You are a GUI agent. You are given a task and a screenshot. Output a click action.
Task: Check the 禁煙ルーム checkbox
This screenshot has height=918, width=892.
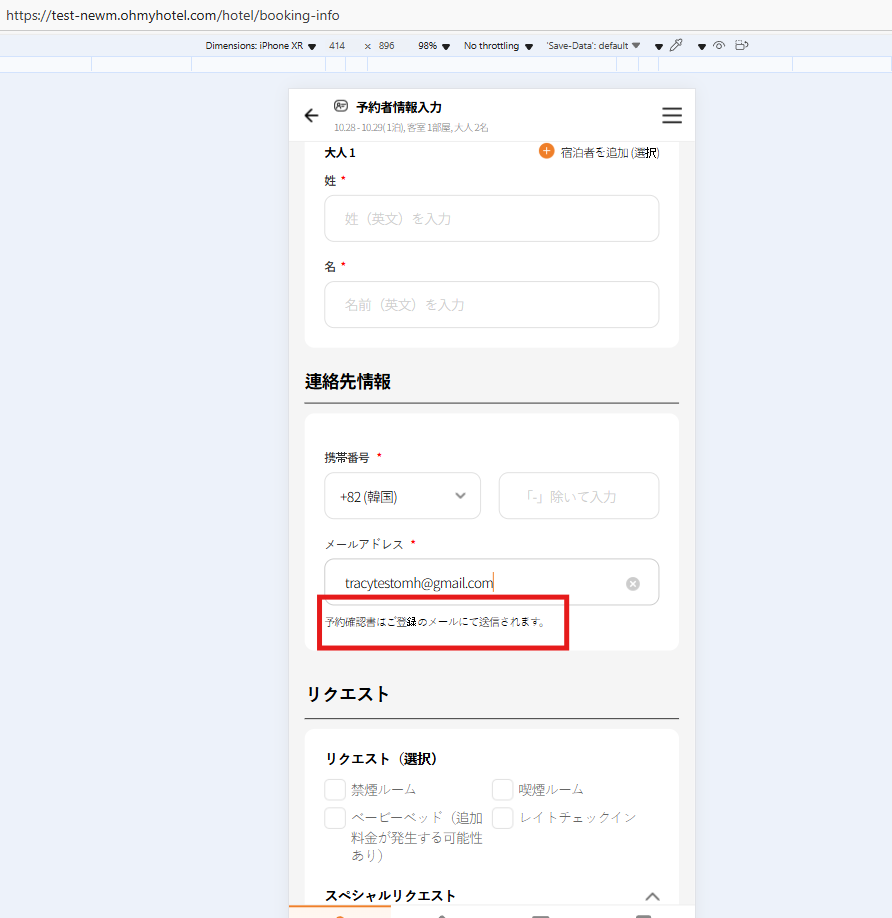coord(335,789)
